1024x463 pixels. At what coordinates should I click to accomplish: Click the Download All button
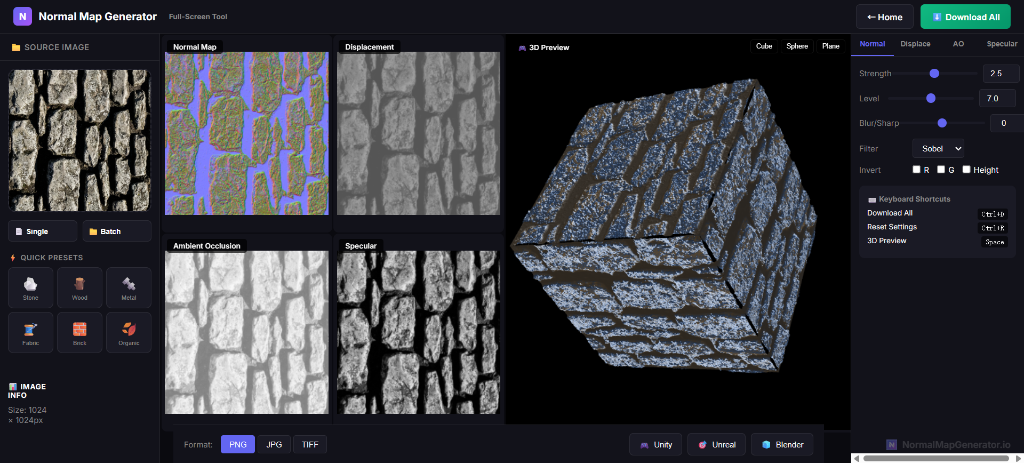click(965, 17)
